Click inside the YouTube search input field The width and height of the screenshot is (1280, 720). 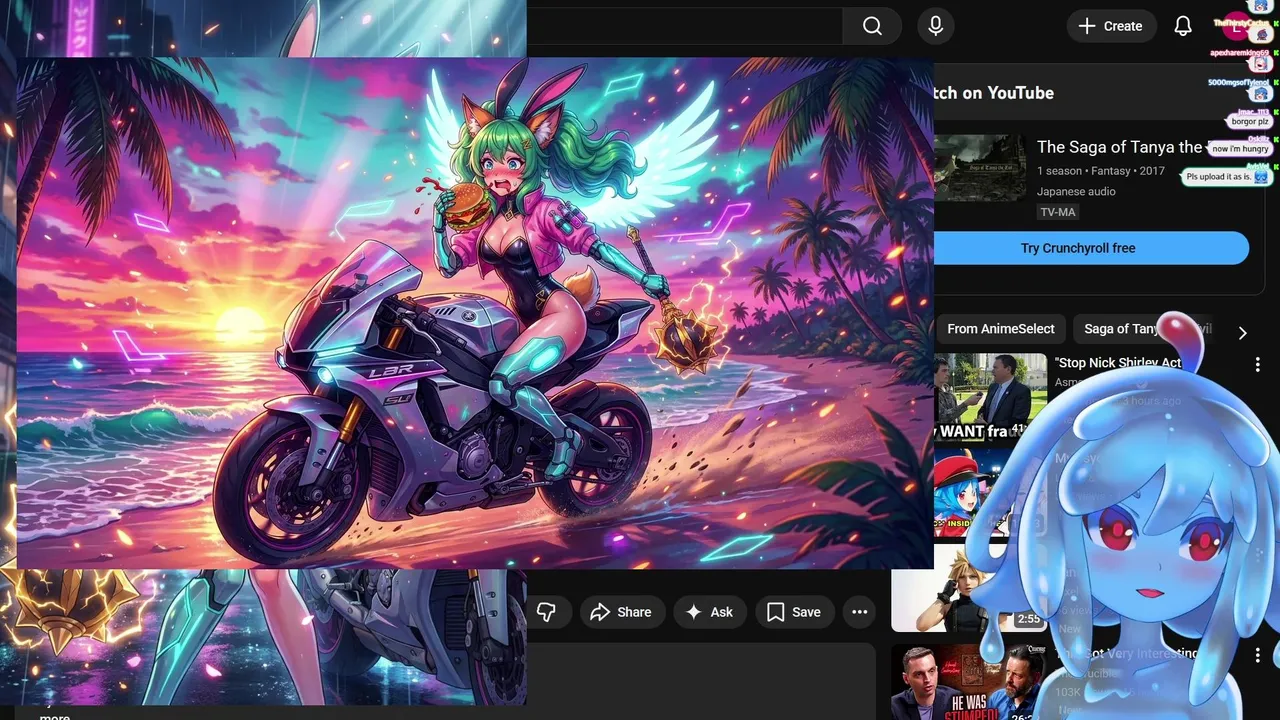[684, 26]
